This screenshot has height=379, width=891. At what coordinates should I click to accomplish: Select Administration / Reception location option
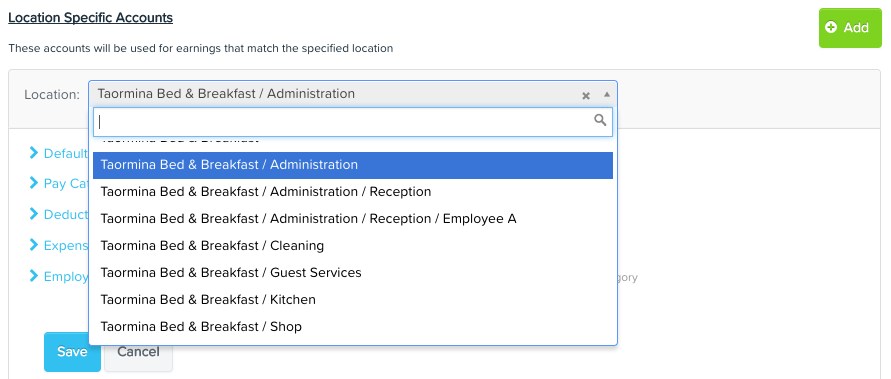pos(353,191)
